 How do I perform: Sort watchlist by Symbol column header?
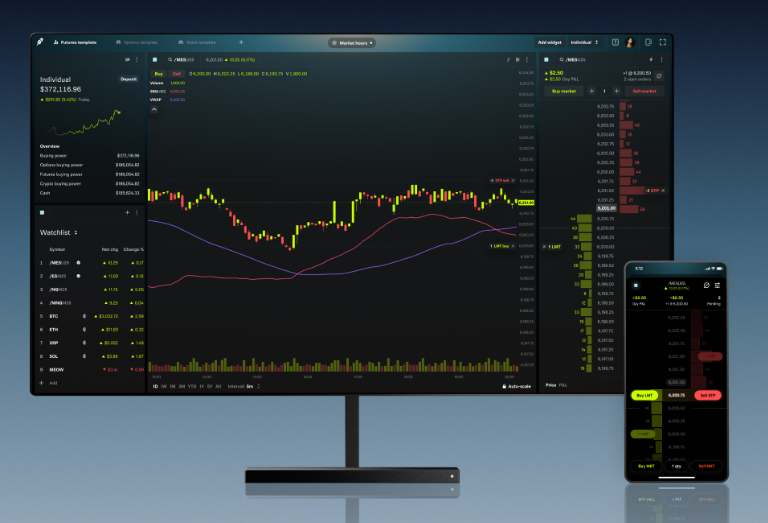click(x=57, y=249)
